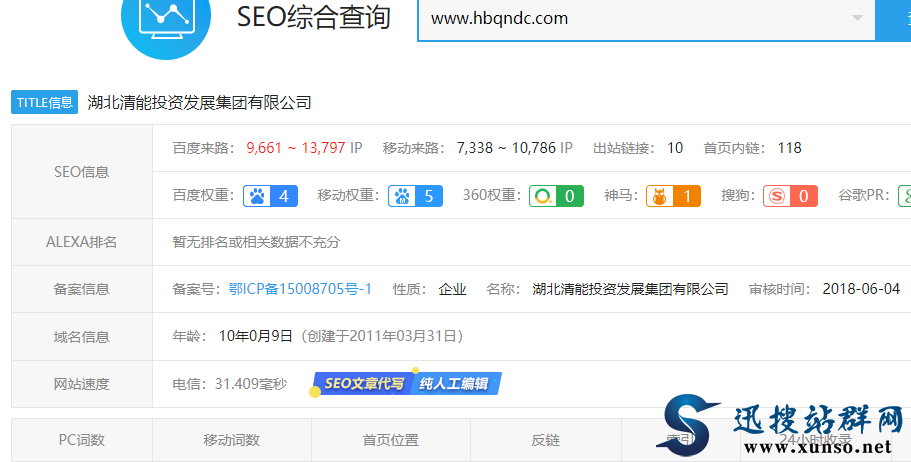
Task: Click the site title 湖北清能投资发展集团有限公司 heading
Action: tap(199, 103)
